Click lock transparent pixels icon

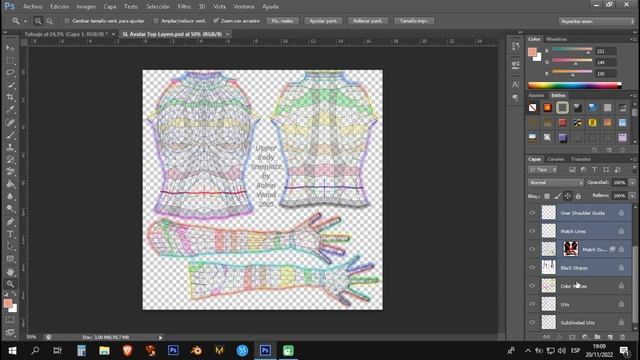[x=547, y=196]
